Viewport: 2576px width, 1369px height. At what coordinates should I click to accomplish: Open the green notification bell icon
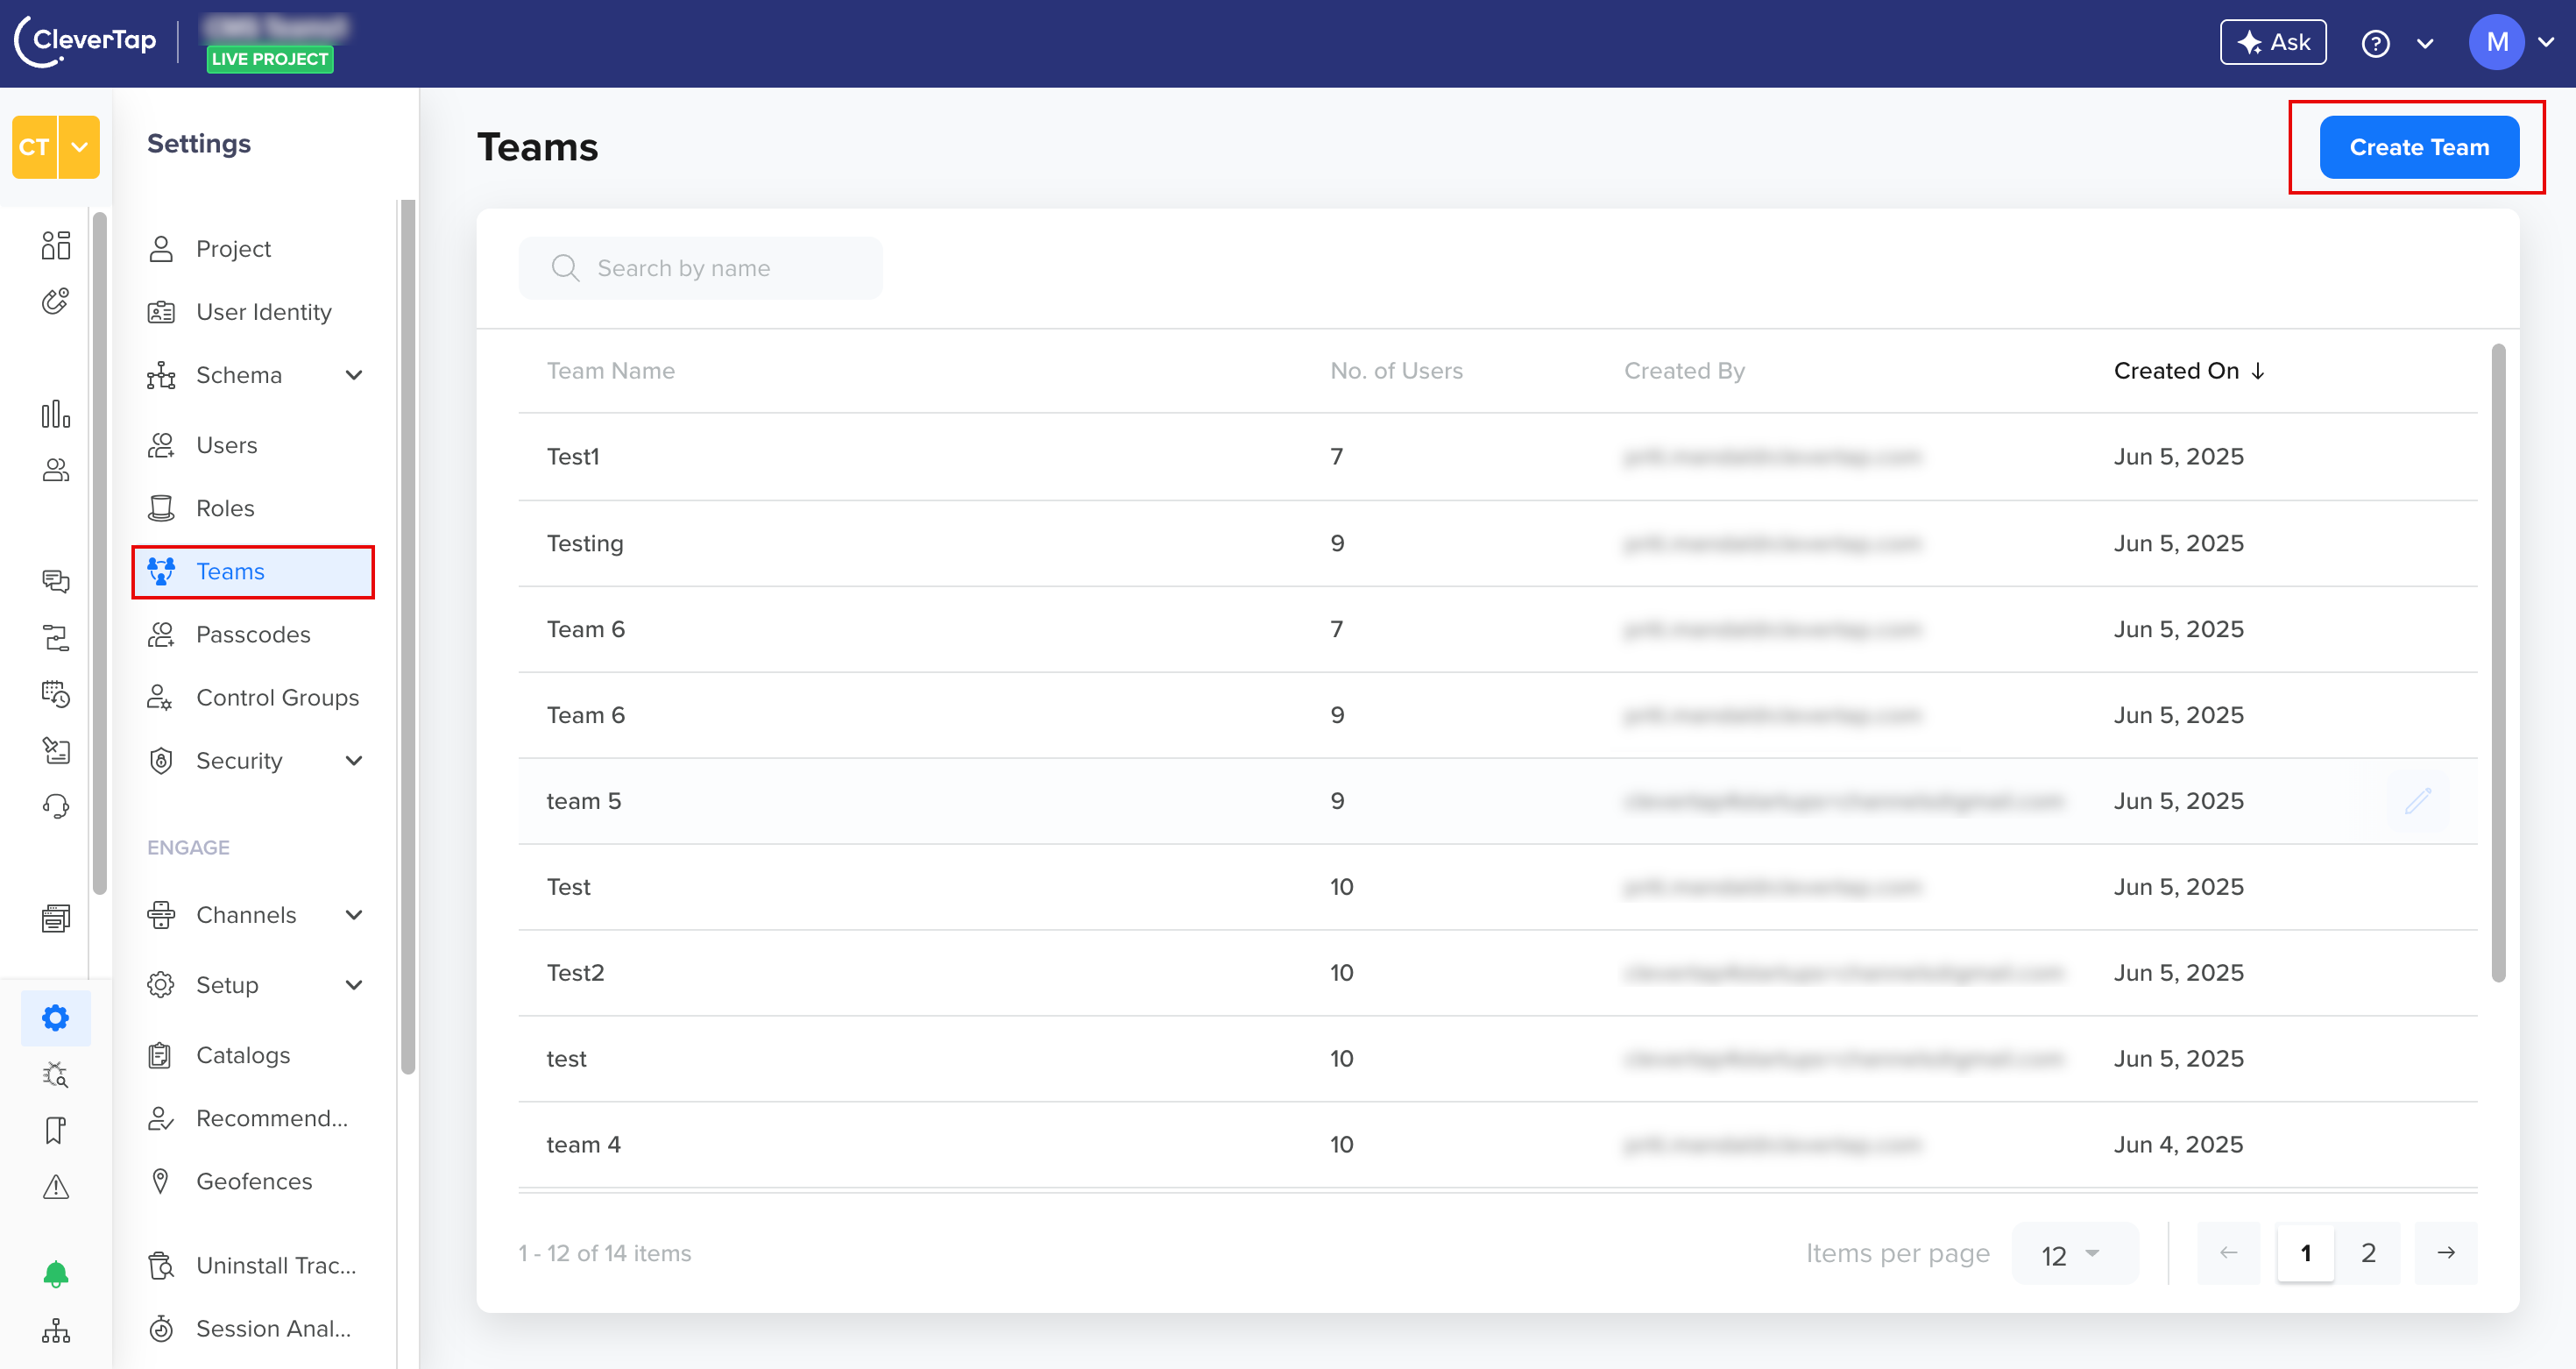click(x=56, y=1273)
